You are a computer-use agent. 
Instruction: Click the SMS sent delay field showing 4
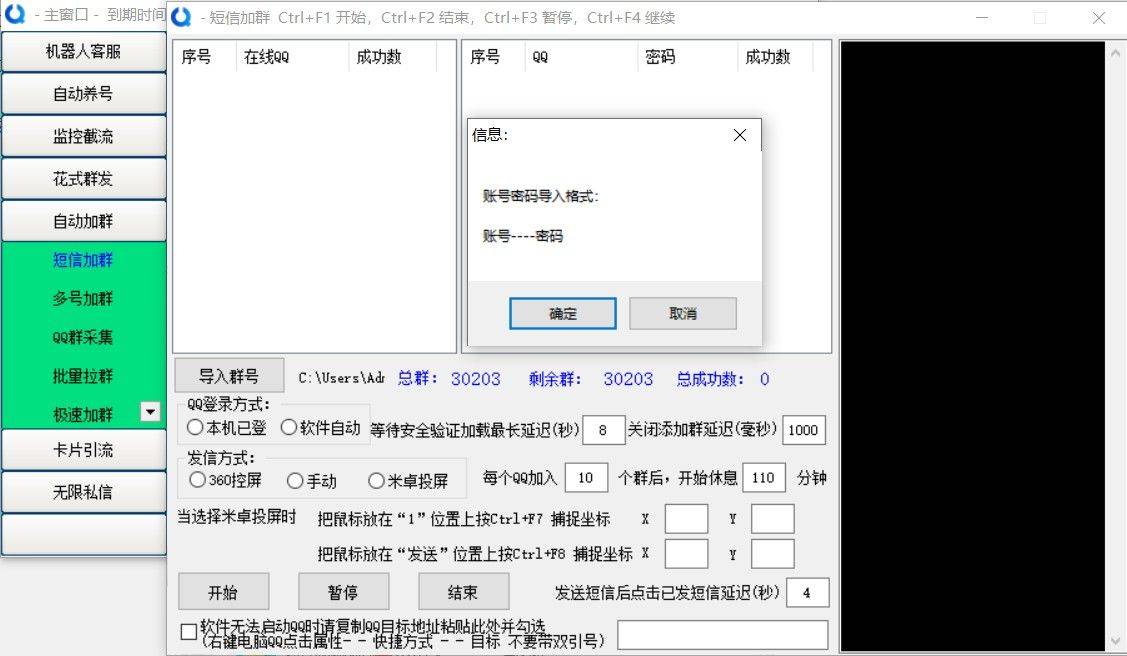click(808, 593)
